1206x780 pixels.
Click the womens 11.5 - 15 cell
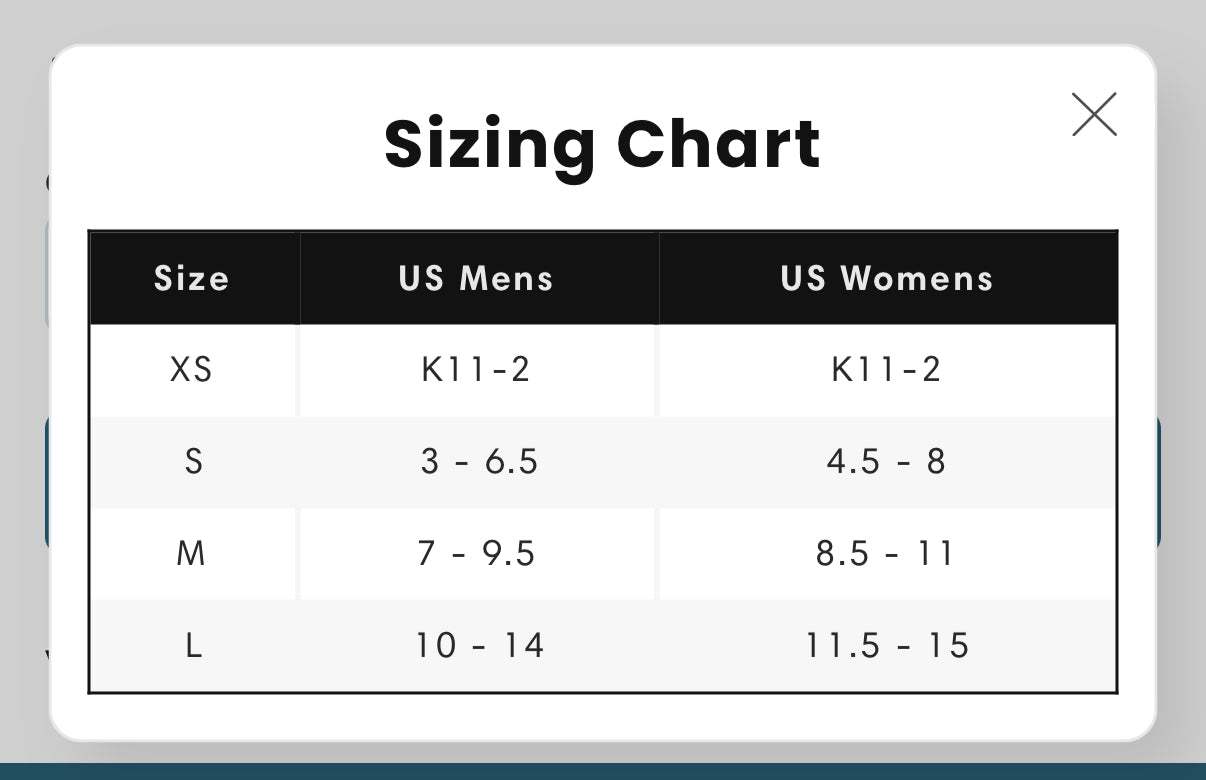tap(888, 645)
